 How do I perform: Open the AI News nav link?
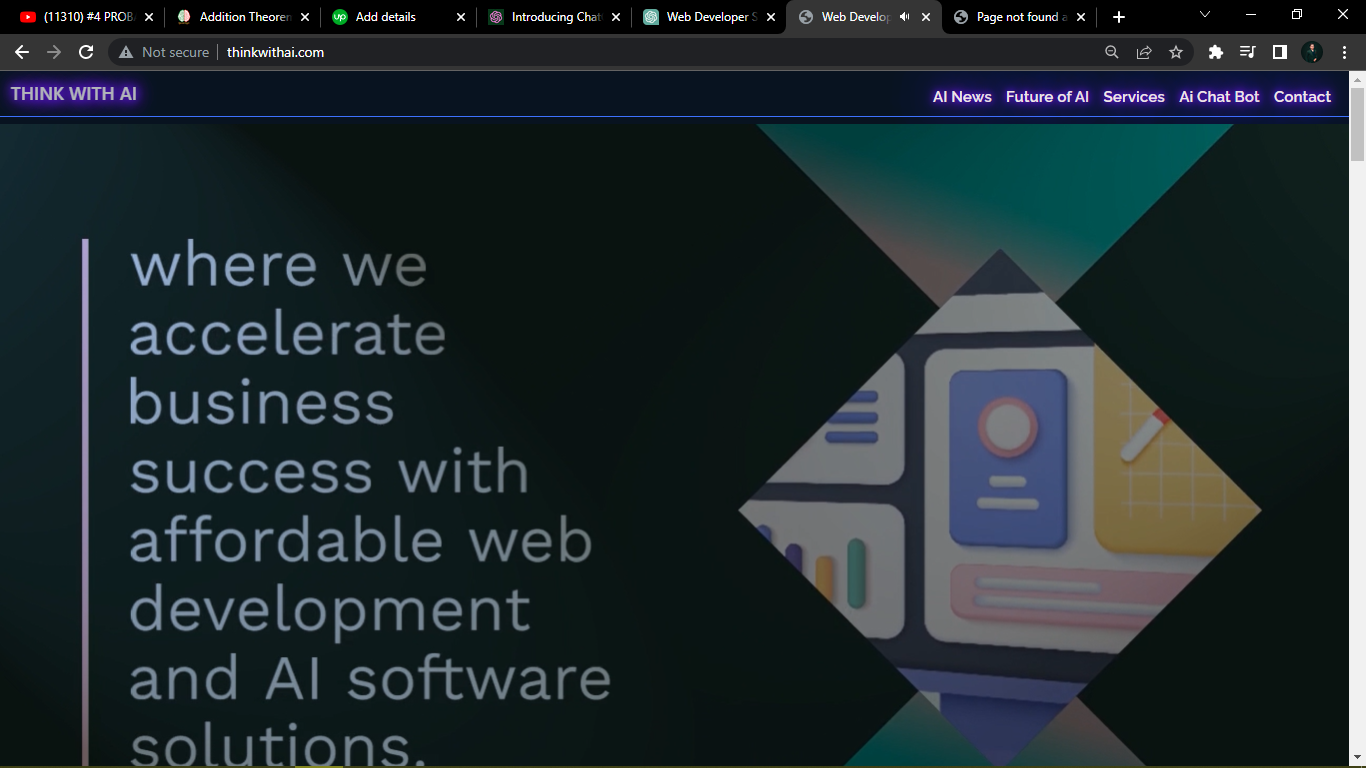[x=962, y=97]
